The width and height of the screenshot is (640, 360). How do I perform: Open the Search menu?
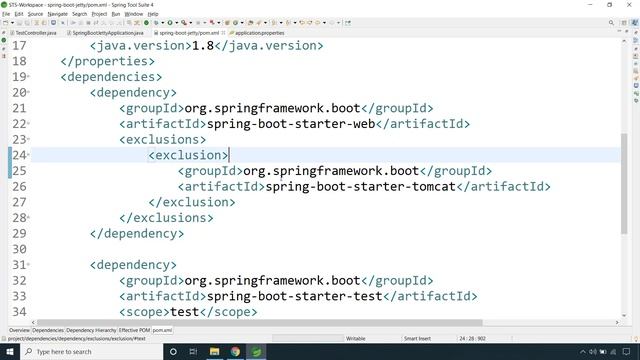click(x=80, y=14)
